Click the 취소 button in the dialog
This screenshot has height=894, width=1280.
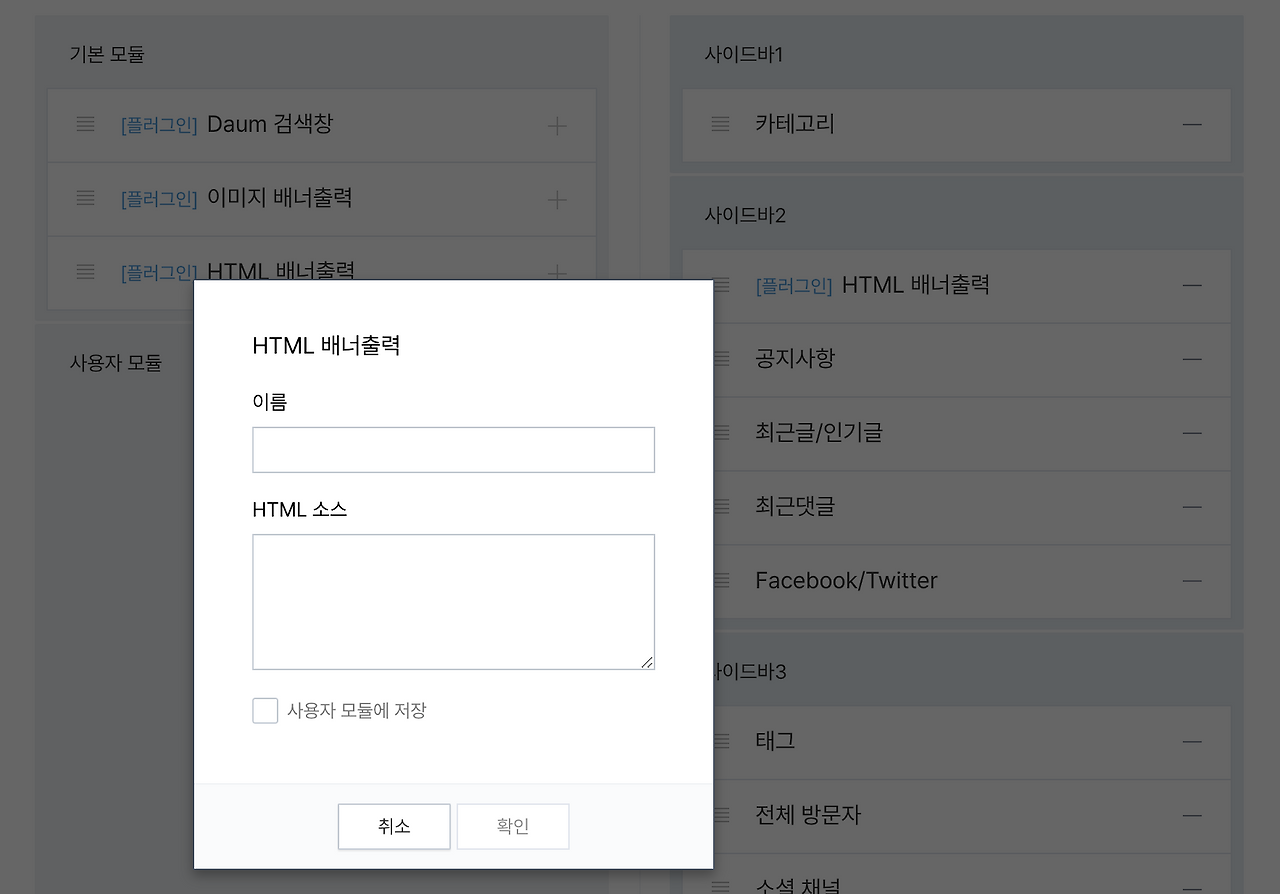(x=393, y=826)
